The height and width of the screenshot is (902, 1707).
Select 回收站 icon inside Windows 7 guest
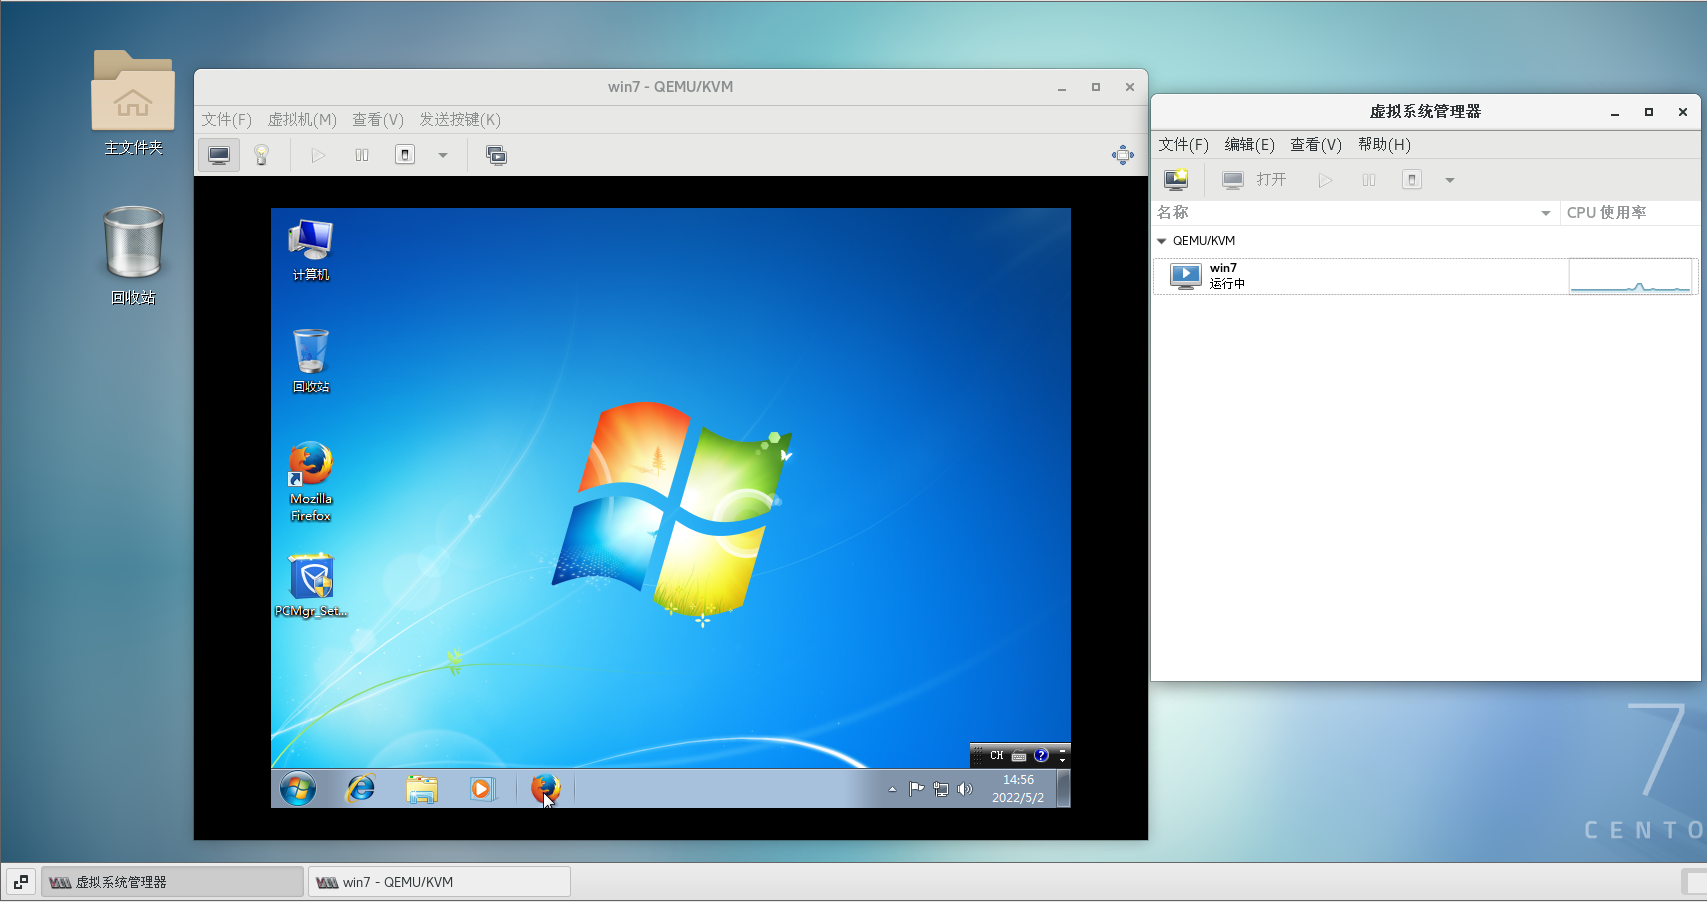[x=311, y=360]
